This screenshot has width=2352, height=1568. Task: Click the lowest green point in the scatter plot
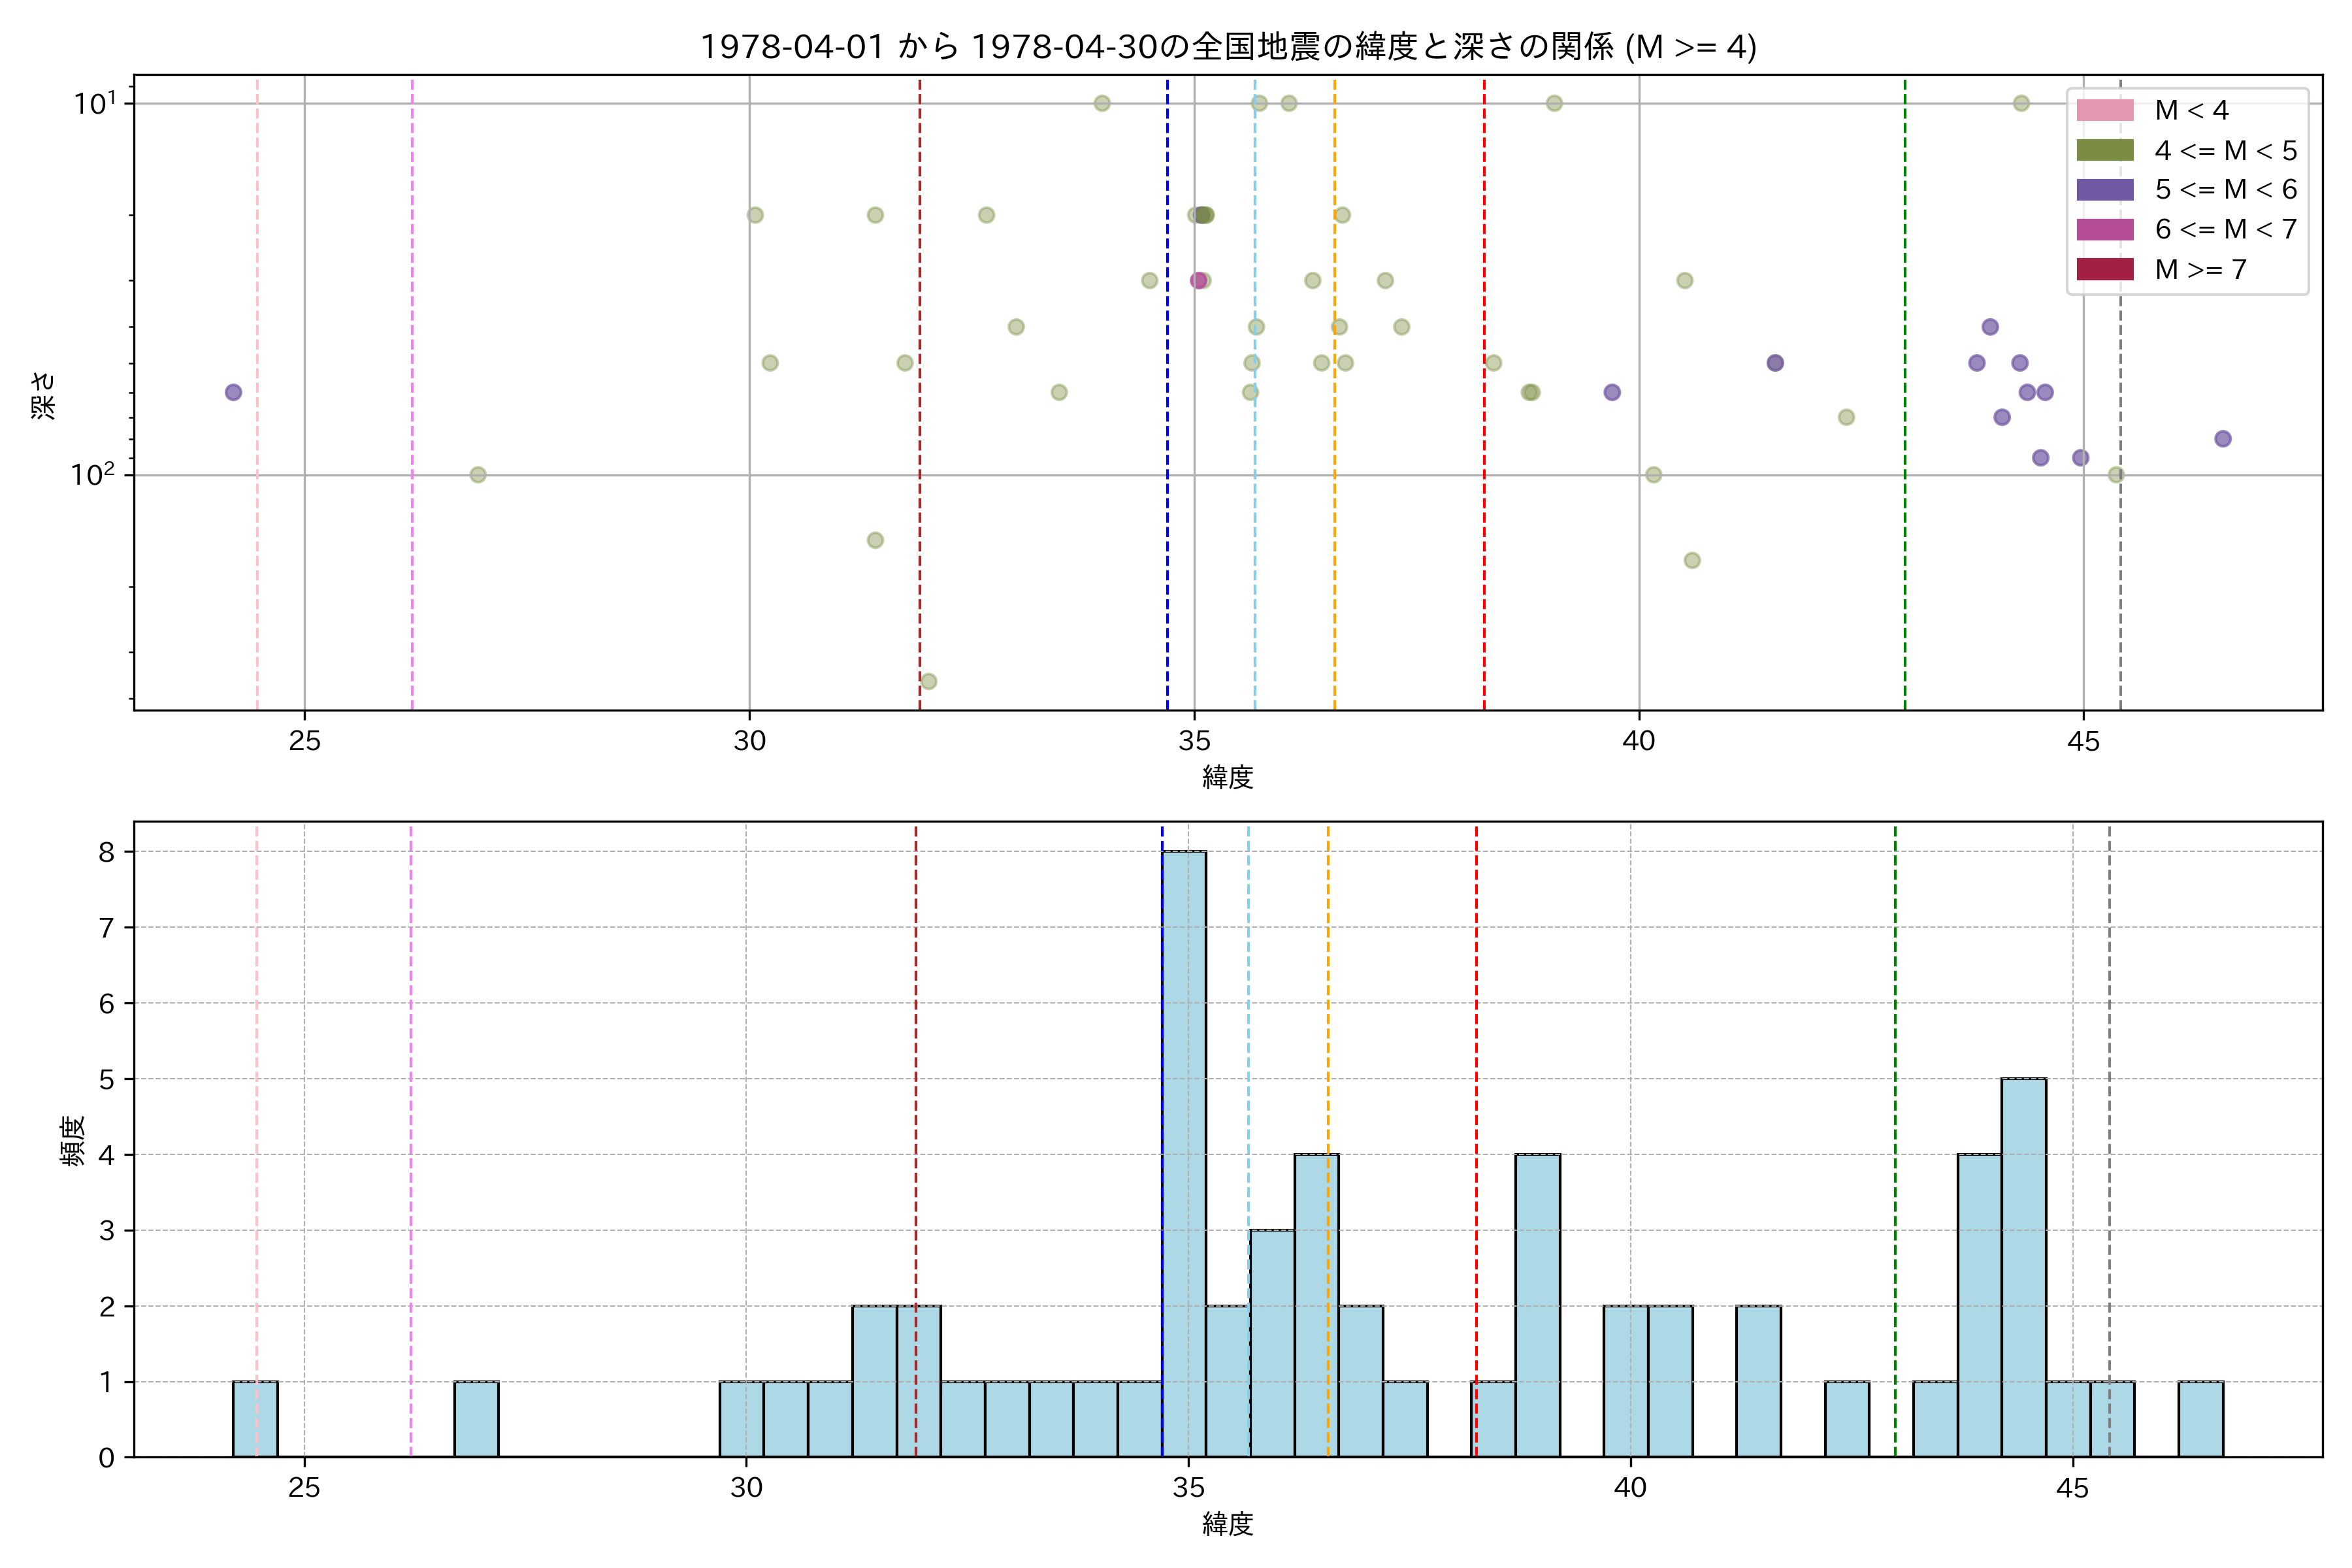928,681
